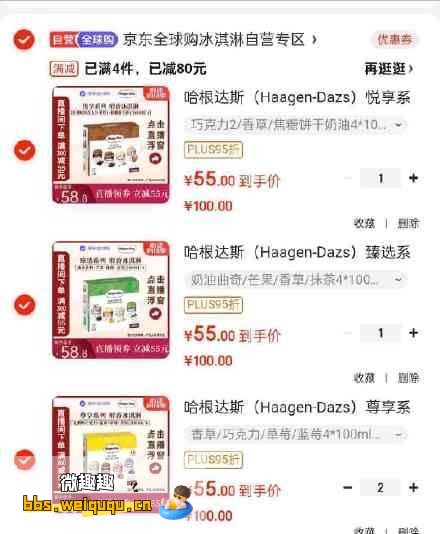
Task: Decrease quantity of the 尊享系 item
Action: [x=347, y=487]
